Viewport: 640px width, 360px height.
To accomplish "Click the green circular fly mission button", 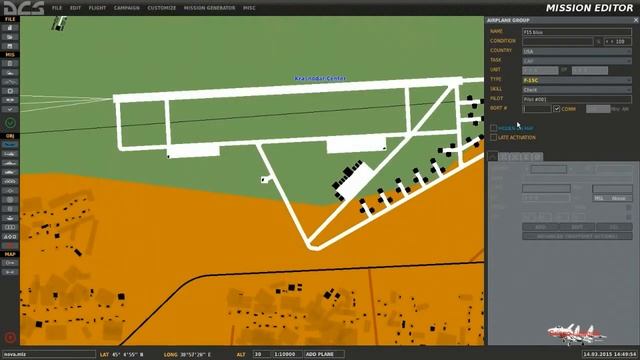I will 10,122.
